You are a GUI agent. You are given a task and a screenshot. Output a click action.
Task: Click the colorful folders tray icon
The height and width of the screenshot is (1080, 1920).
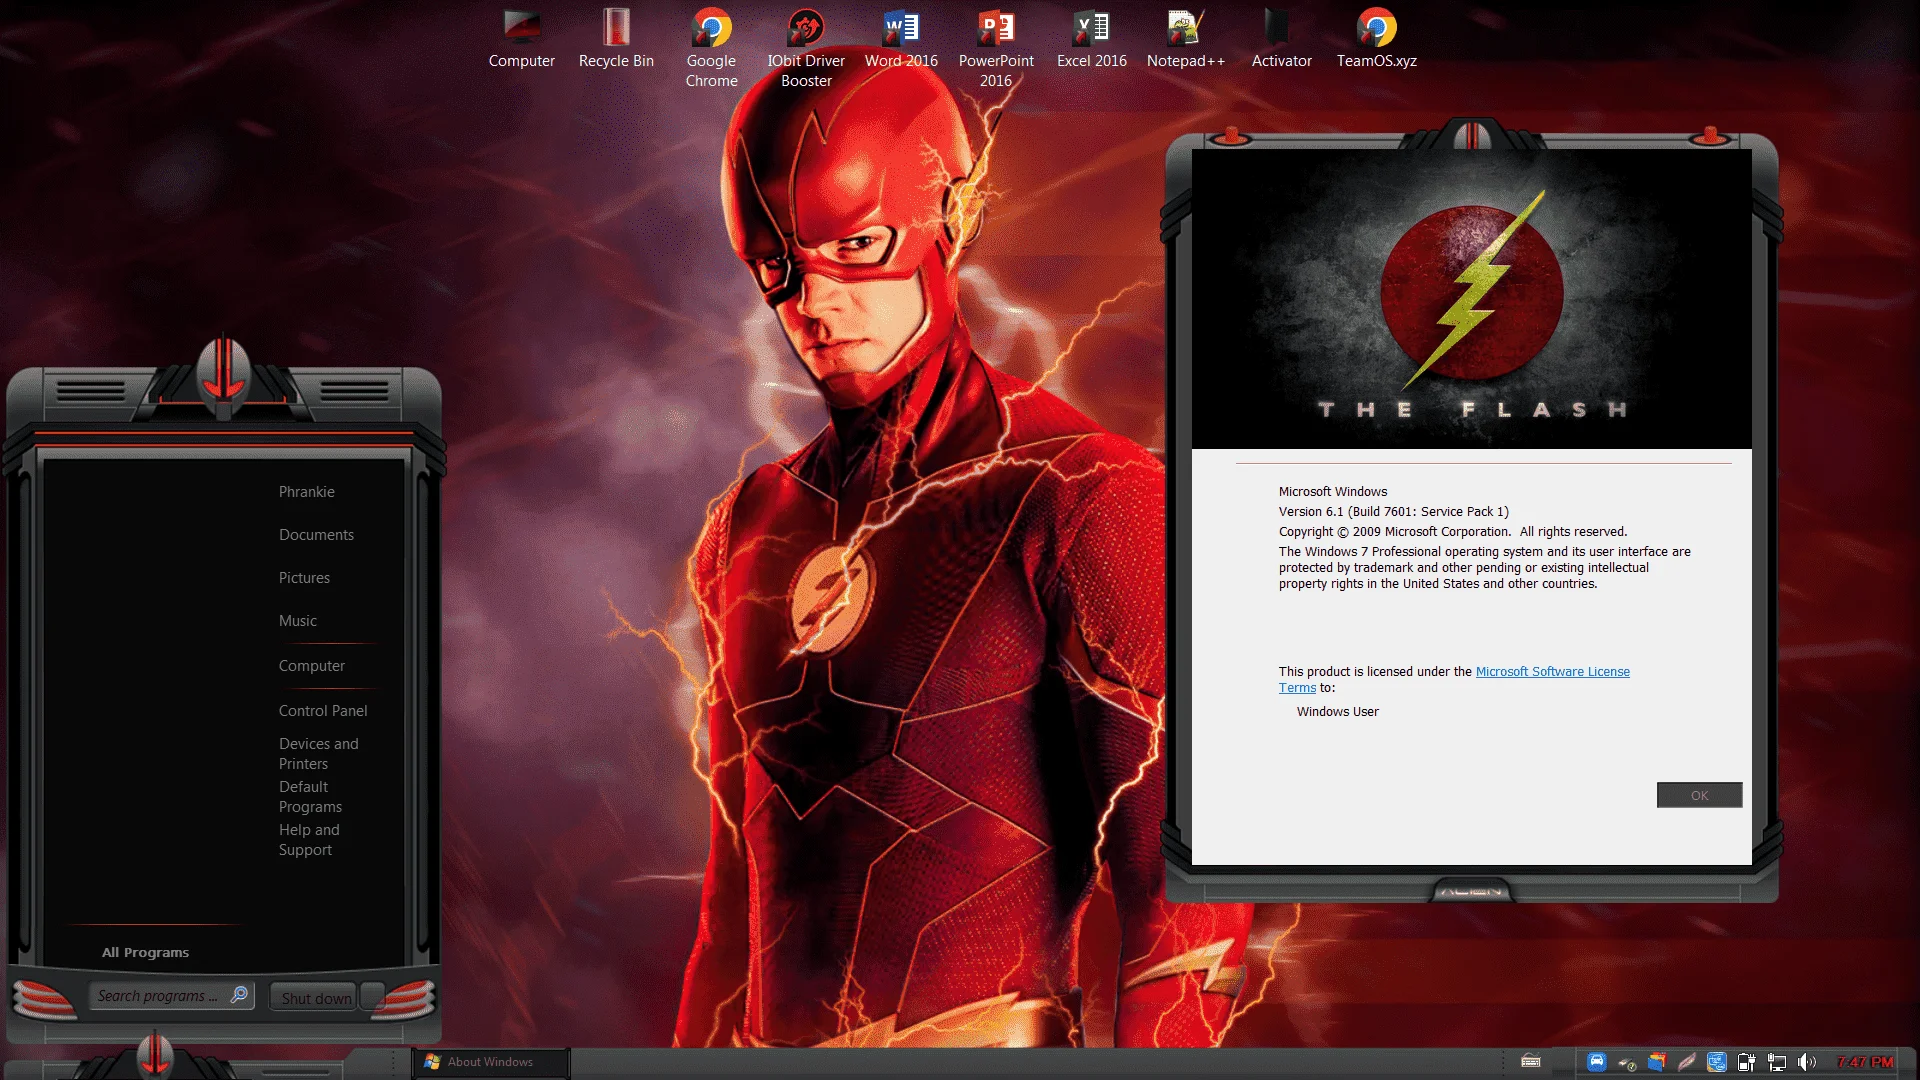pyautogui.click(x=1657, y=1062)
